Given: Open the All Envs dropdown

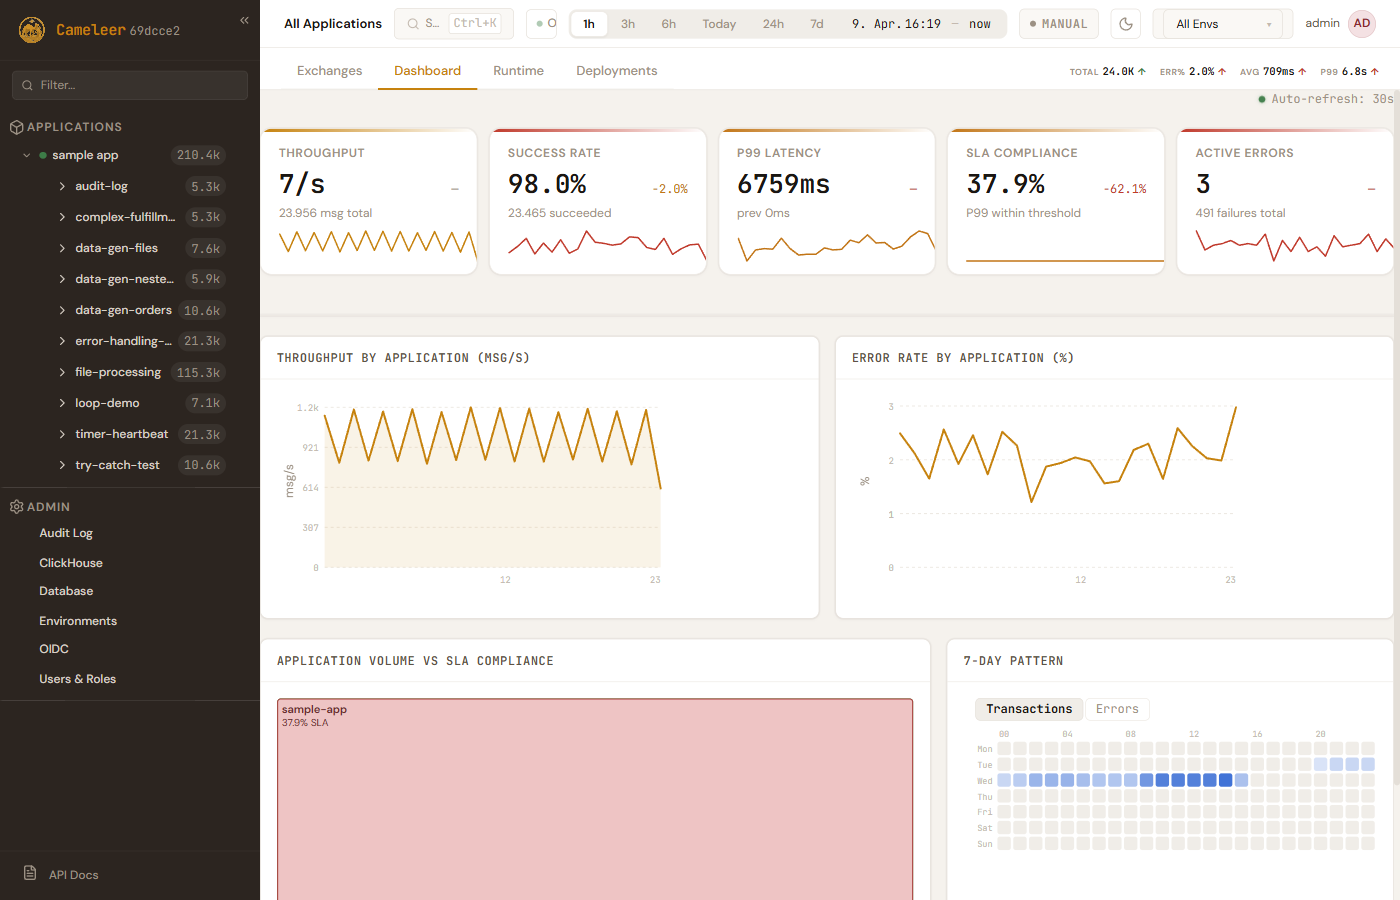Looking at the screenshot, I should (x=1222, y=24).
